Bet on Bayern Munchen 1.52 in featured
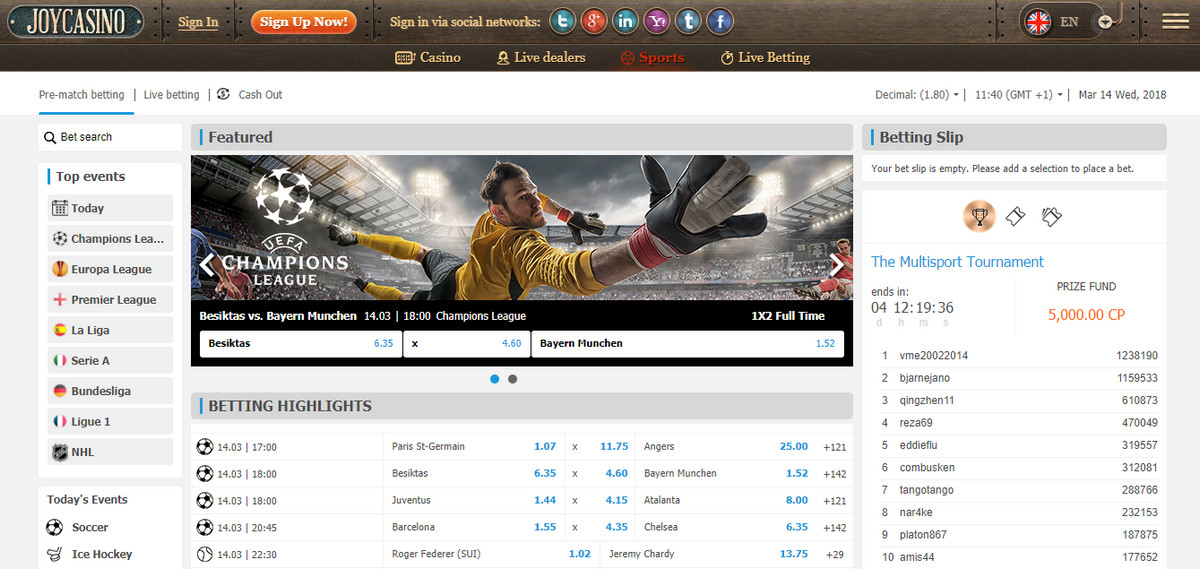Screen dimensions: 1200x569 688,344
